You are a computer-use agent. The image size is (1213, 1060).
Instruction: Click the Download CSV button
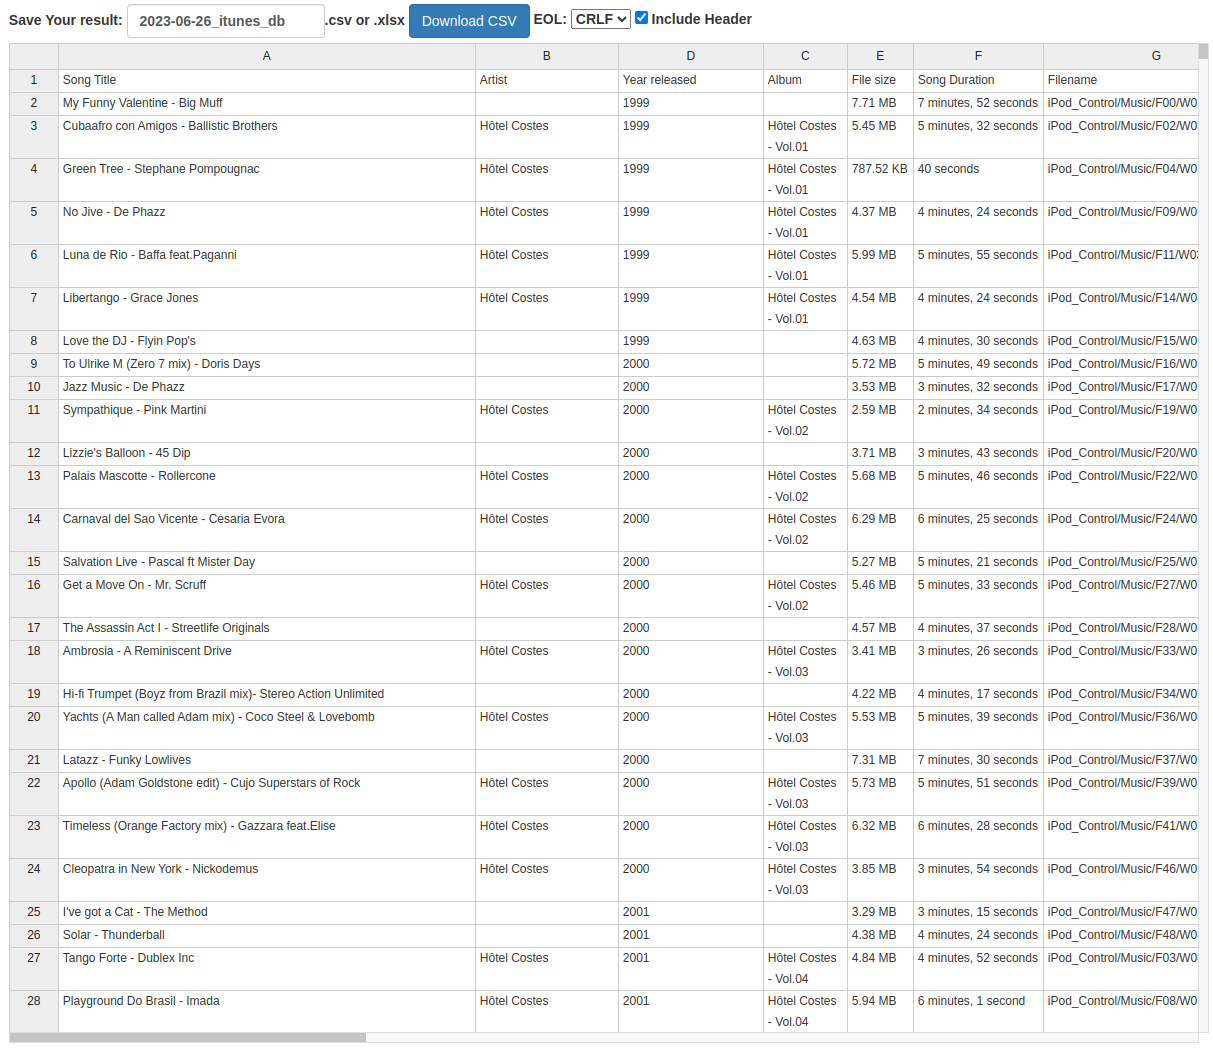click(469, 21)
